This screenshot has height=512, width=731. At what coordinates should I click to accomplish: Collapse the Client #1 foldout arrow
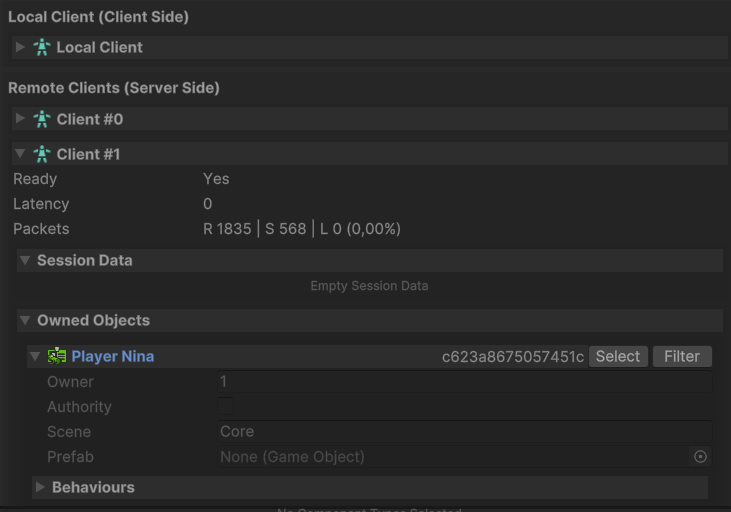(20, 153)
